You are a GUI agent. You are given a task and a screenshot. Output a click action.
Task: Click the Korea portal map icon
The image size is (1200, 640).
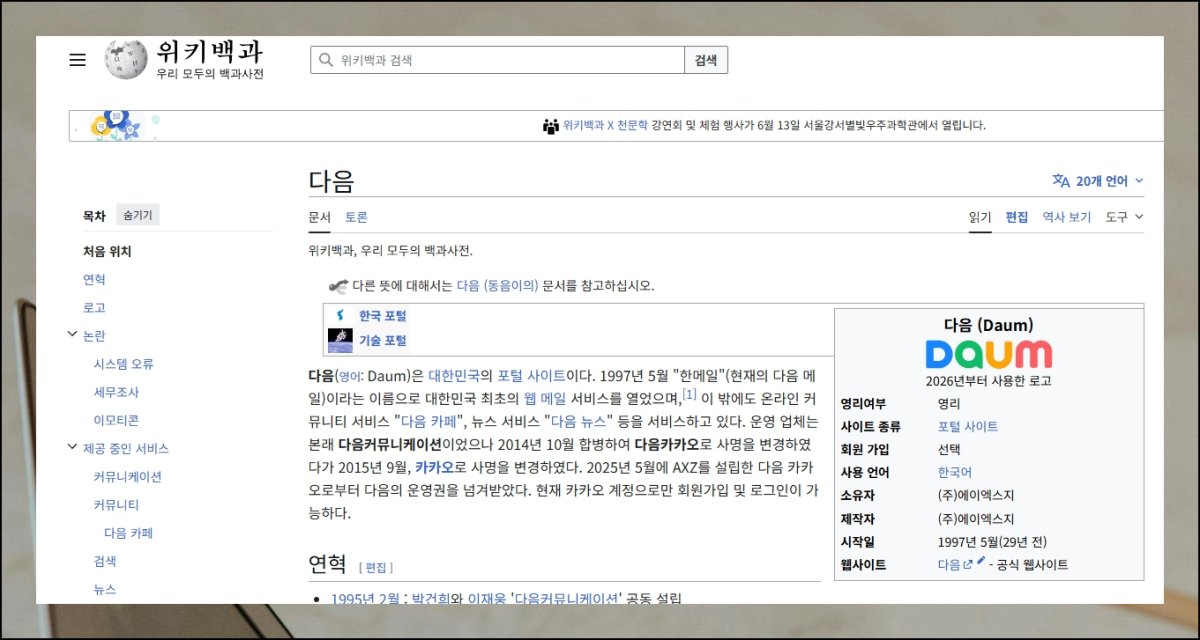pos(340,316)
